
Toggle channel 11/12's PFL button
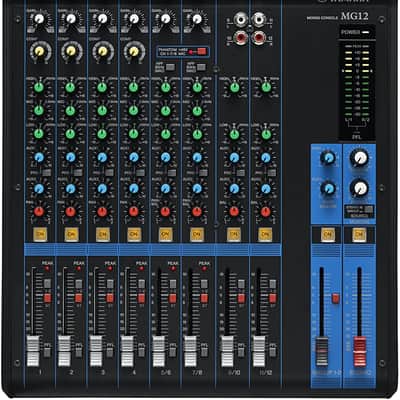coord(273,352)
